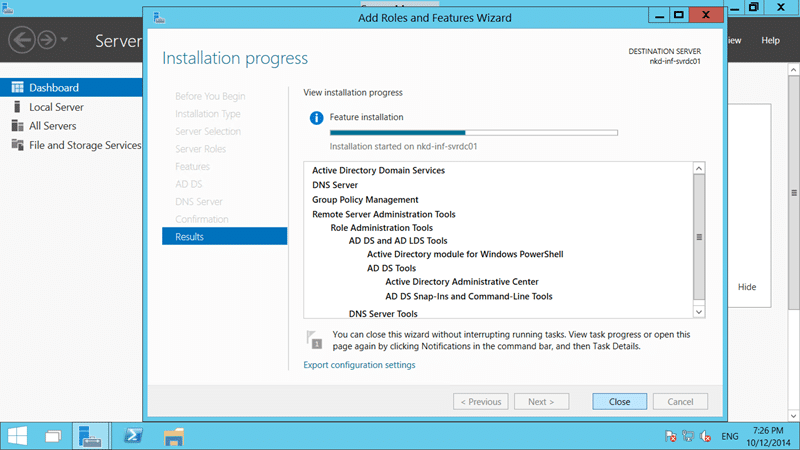800x450 pixels.
Task: Click the feature installation progress bar
Action: tap(473, 133)
